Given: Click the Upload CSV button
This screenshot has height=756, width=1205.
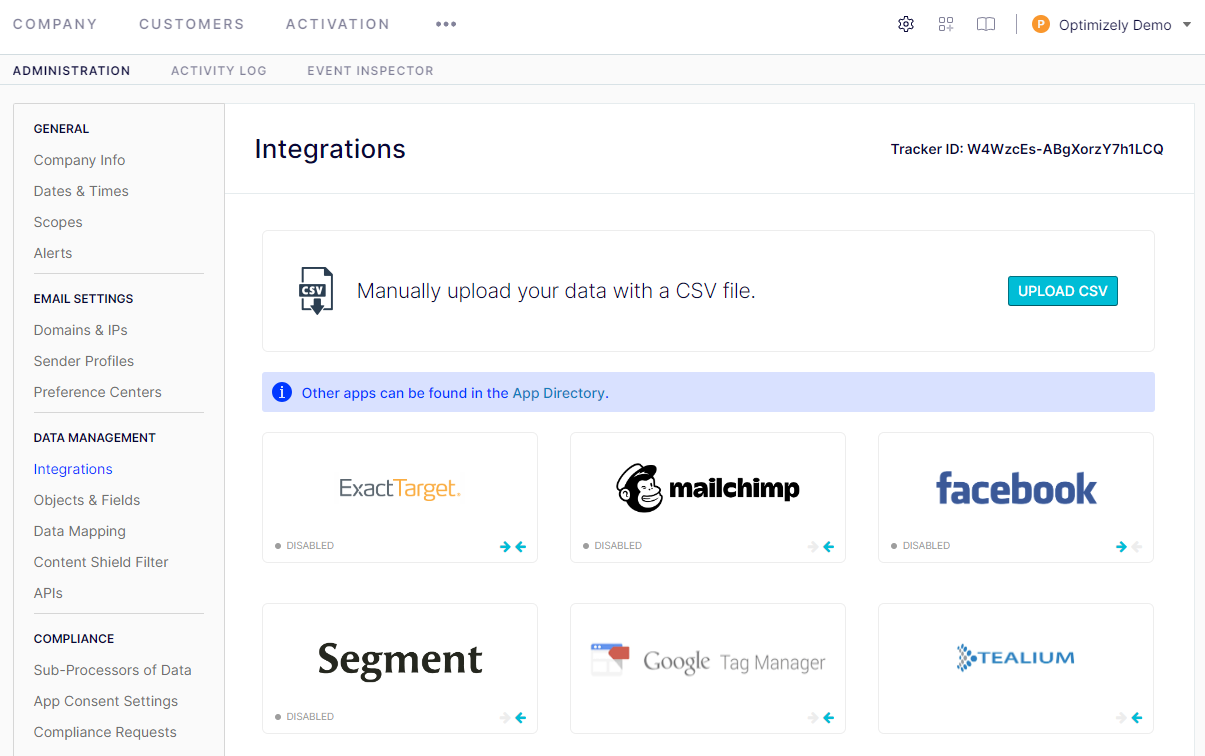Looking at the screenshot, I should pos(1063,291).
